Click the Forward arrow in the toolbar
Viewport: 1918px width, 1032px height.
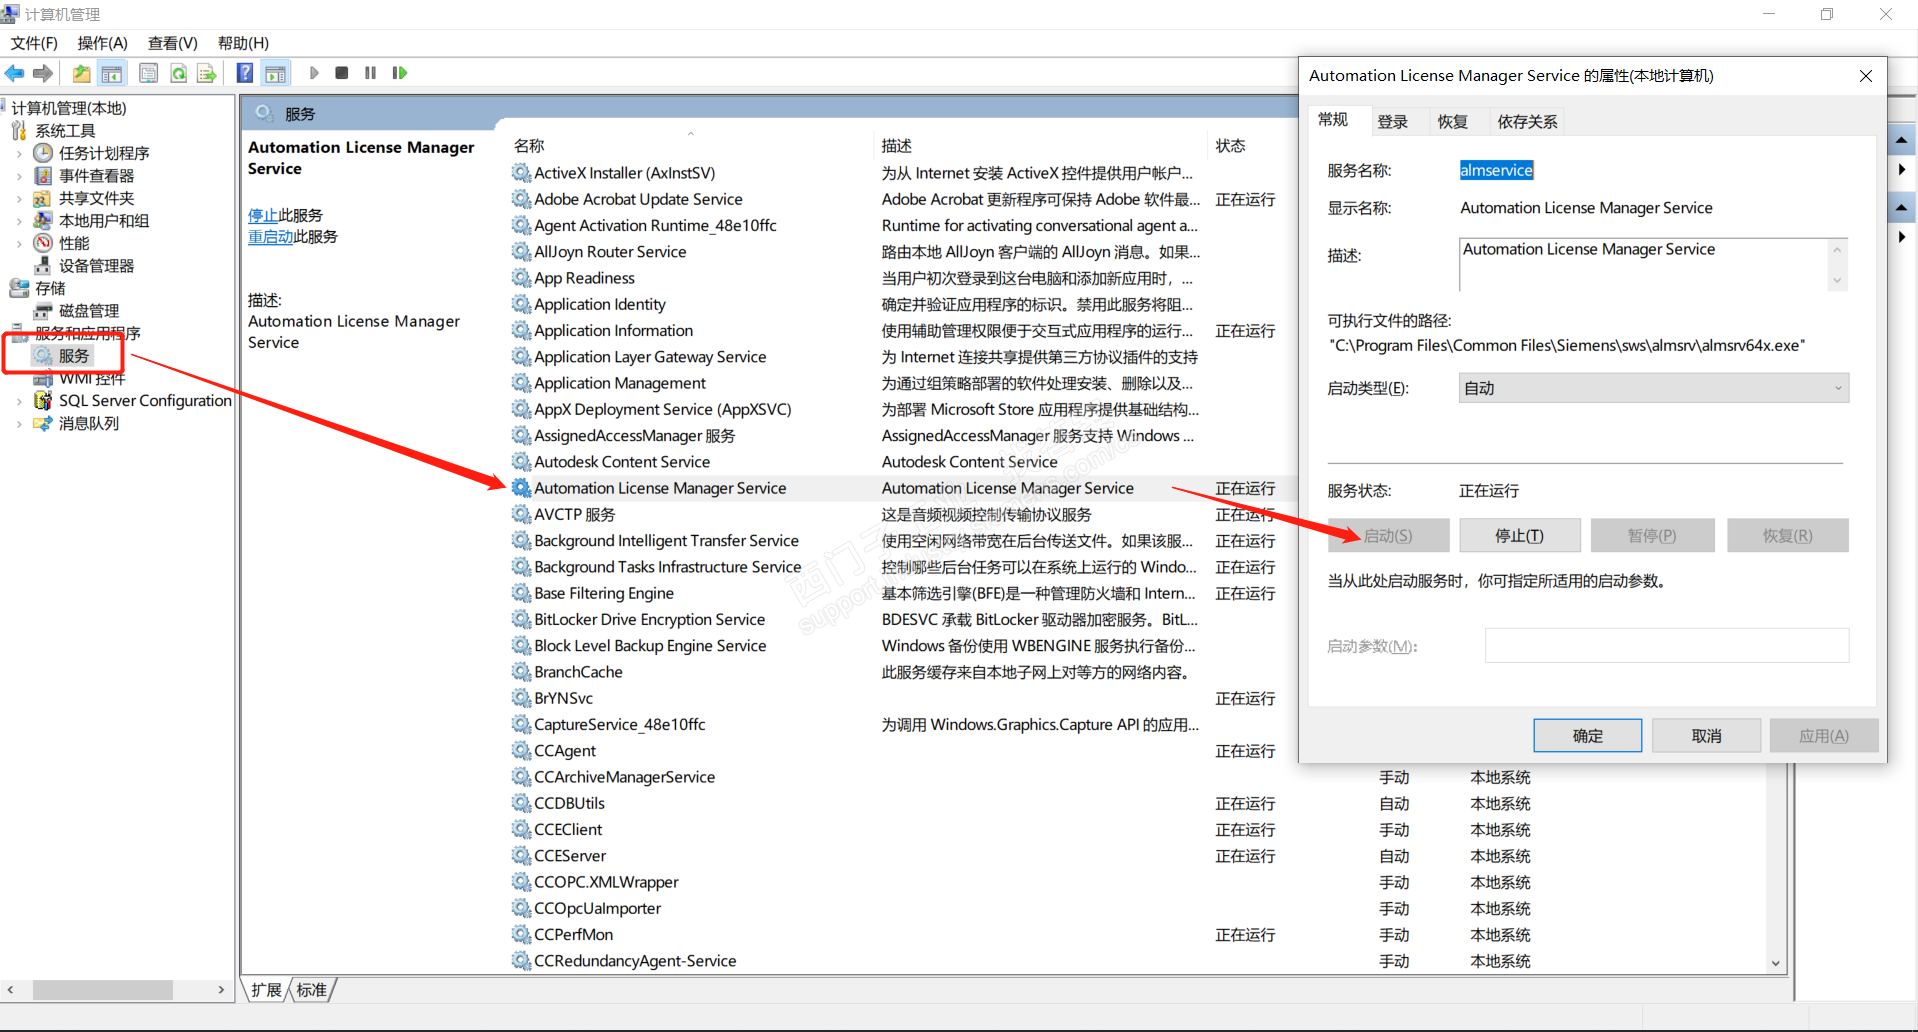[x=43, y=73]
